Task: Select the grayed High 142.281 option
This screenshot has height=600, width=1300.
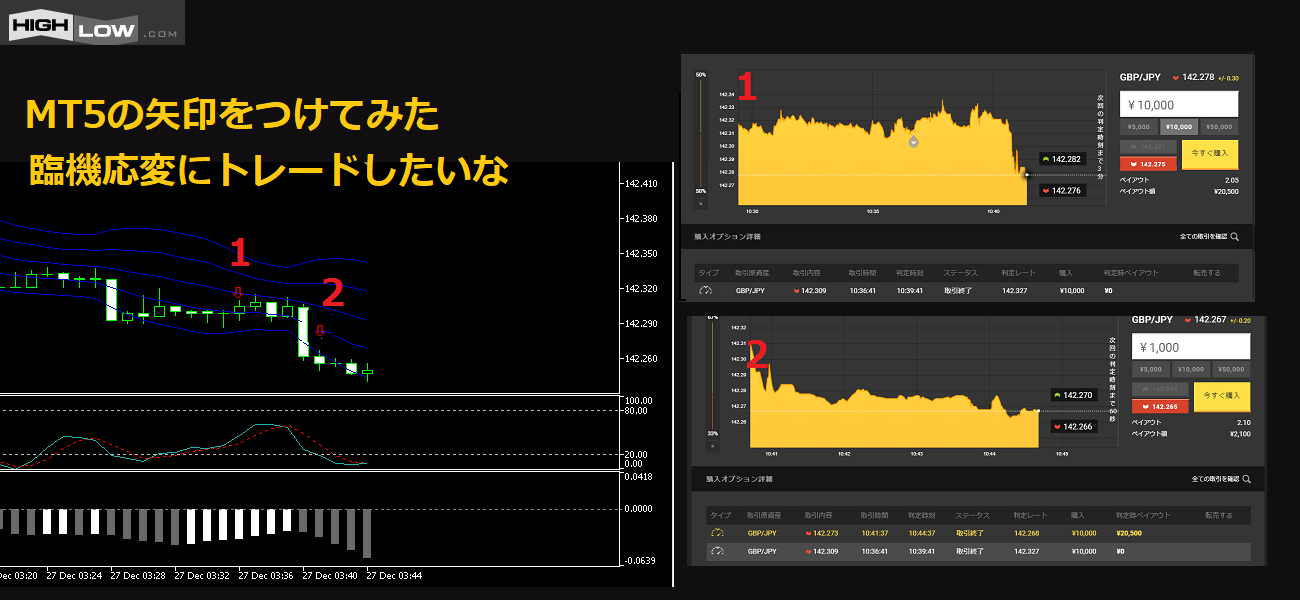Action: click(x=1148, y=147)
